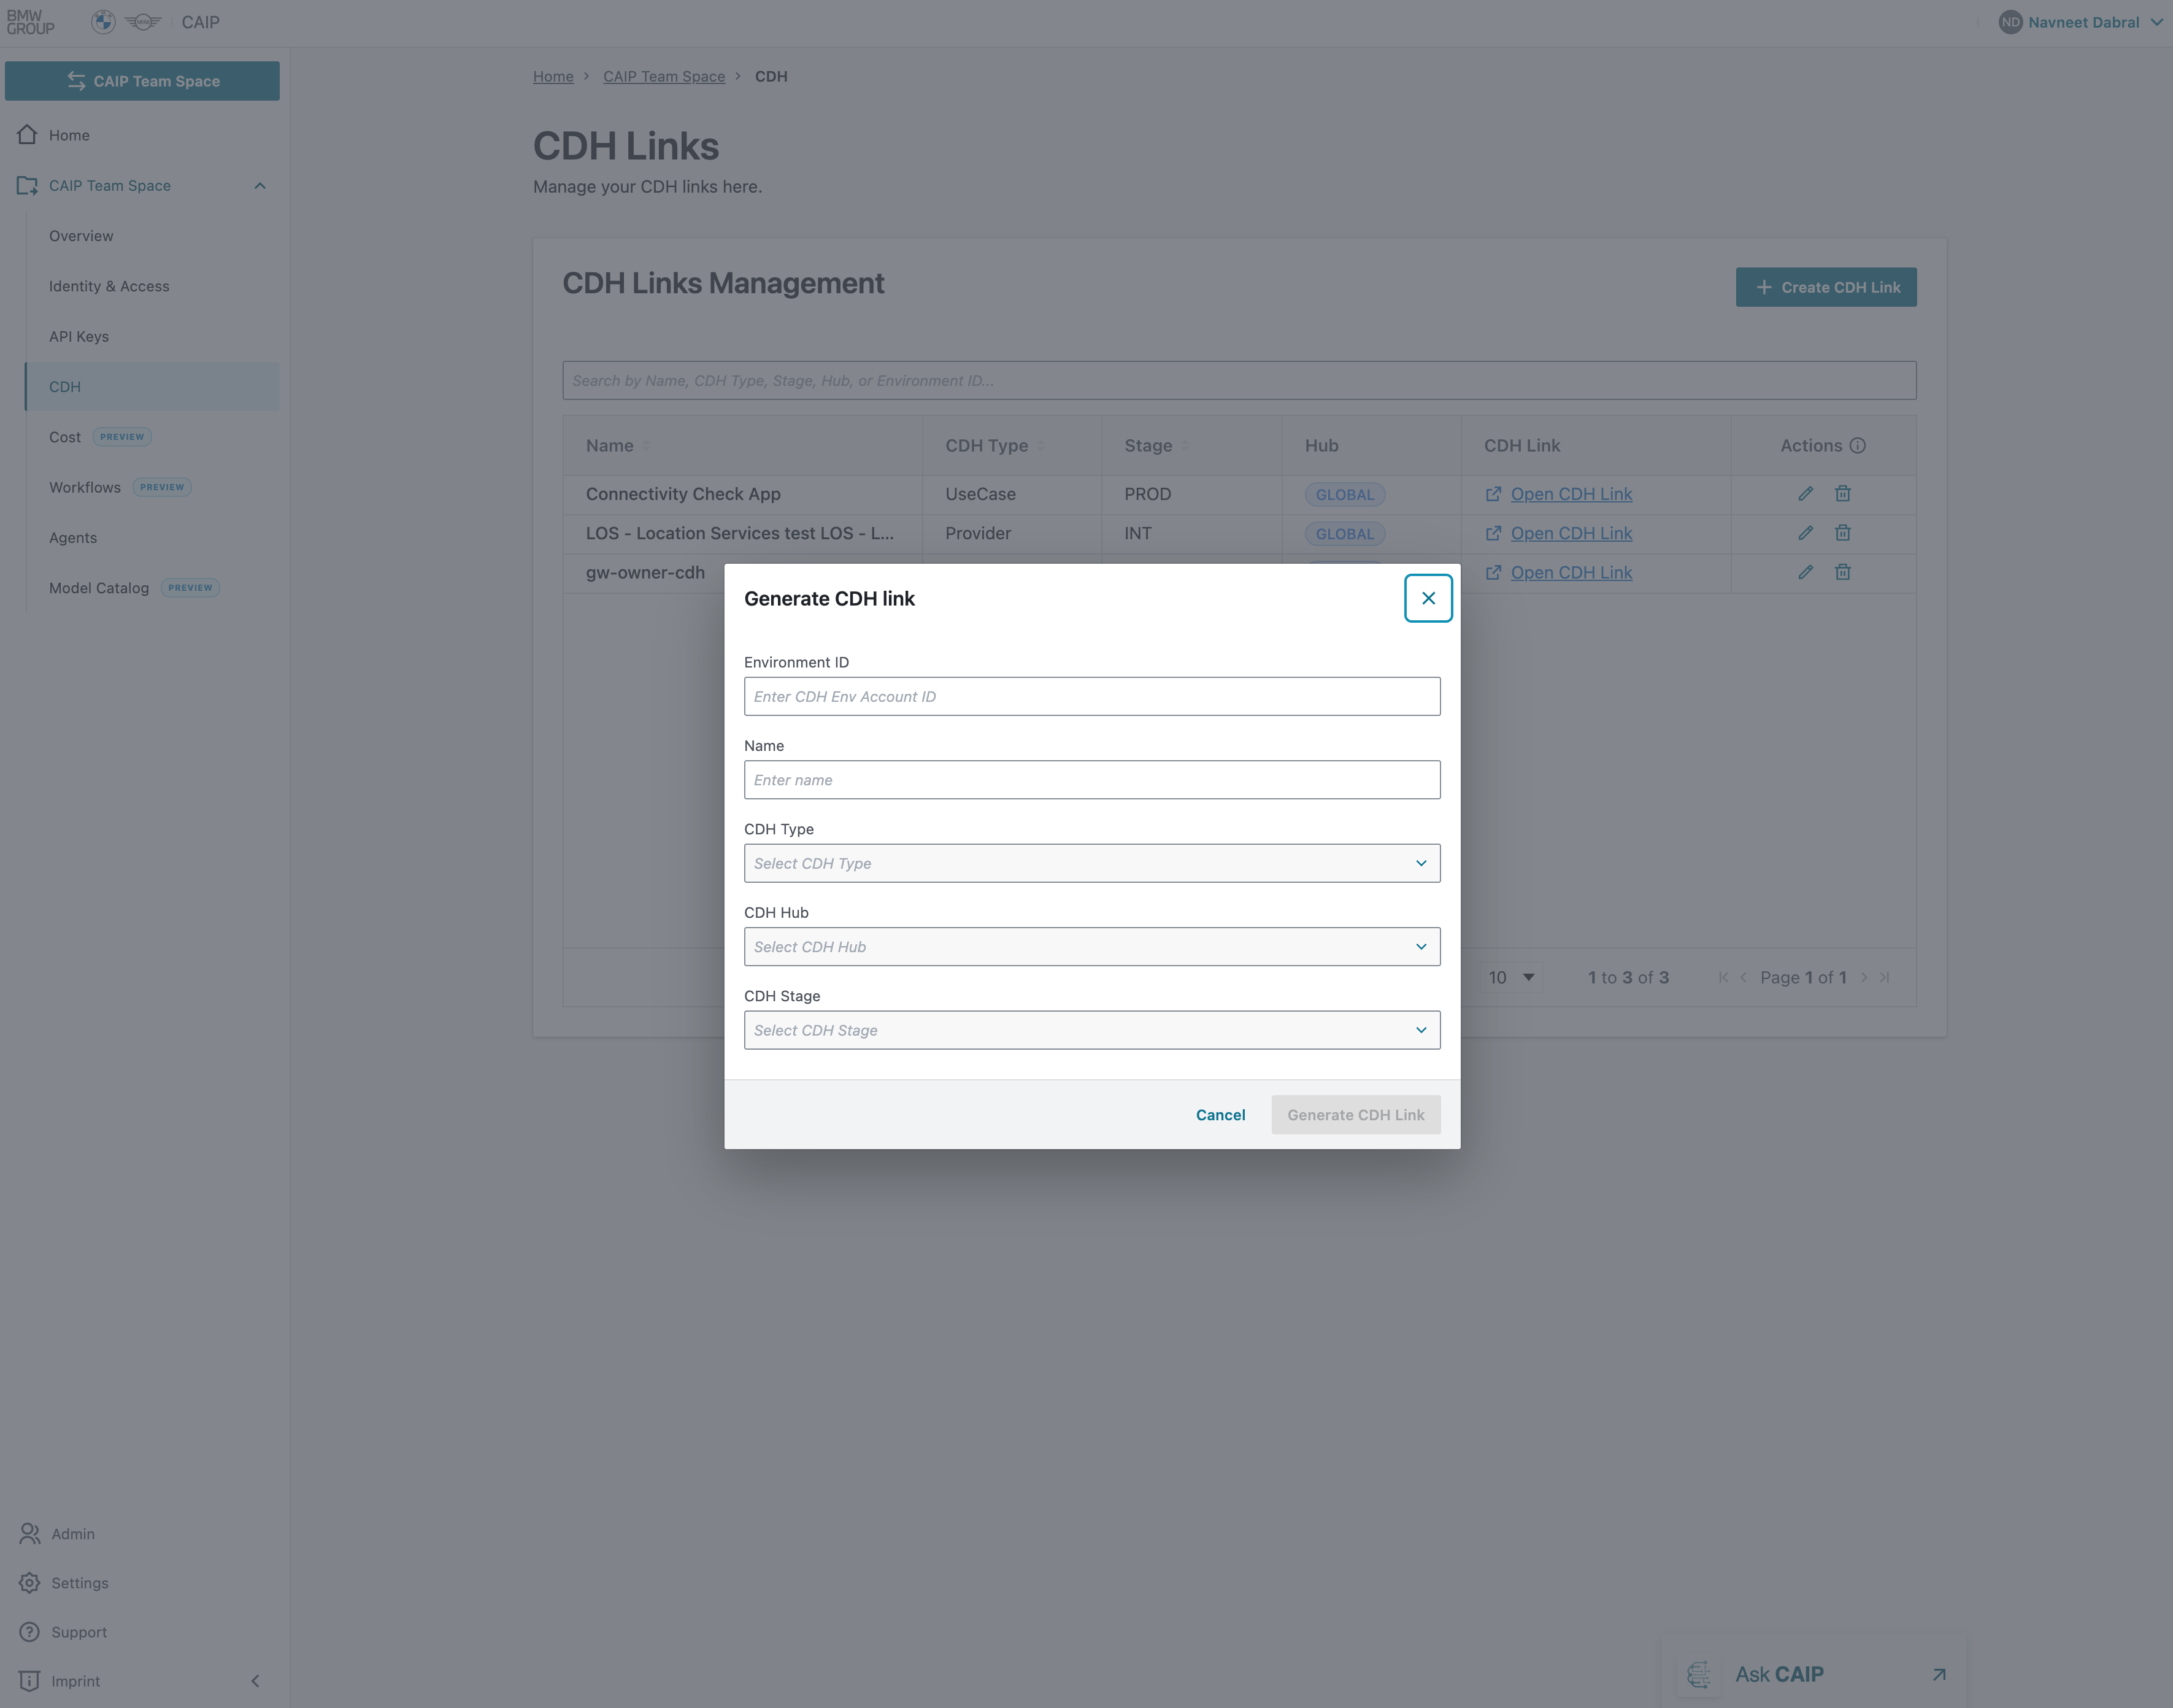This screenshot has height=1708, width=2173.
Task: Go to the last page
Action: 1884,977
